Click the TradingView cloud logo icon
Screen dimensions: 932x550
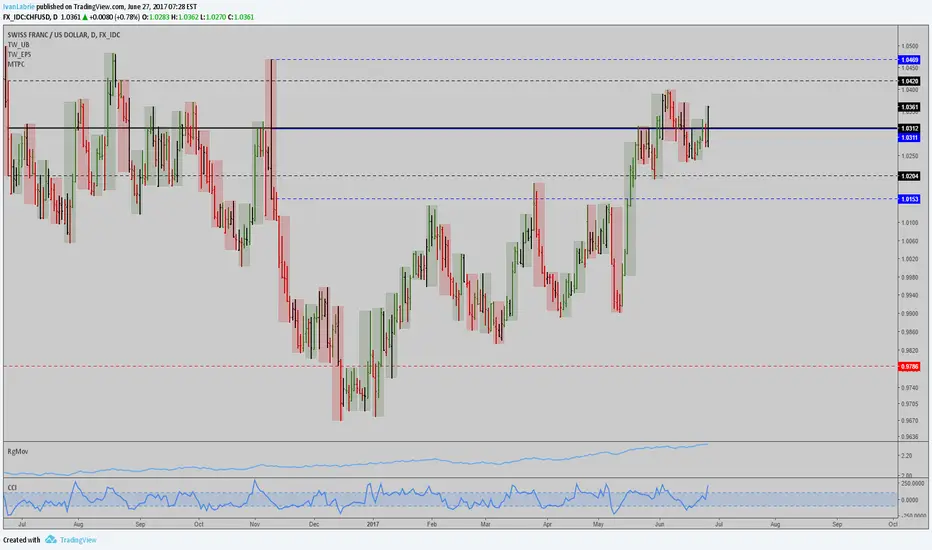coord(51,539)
